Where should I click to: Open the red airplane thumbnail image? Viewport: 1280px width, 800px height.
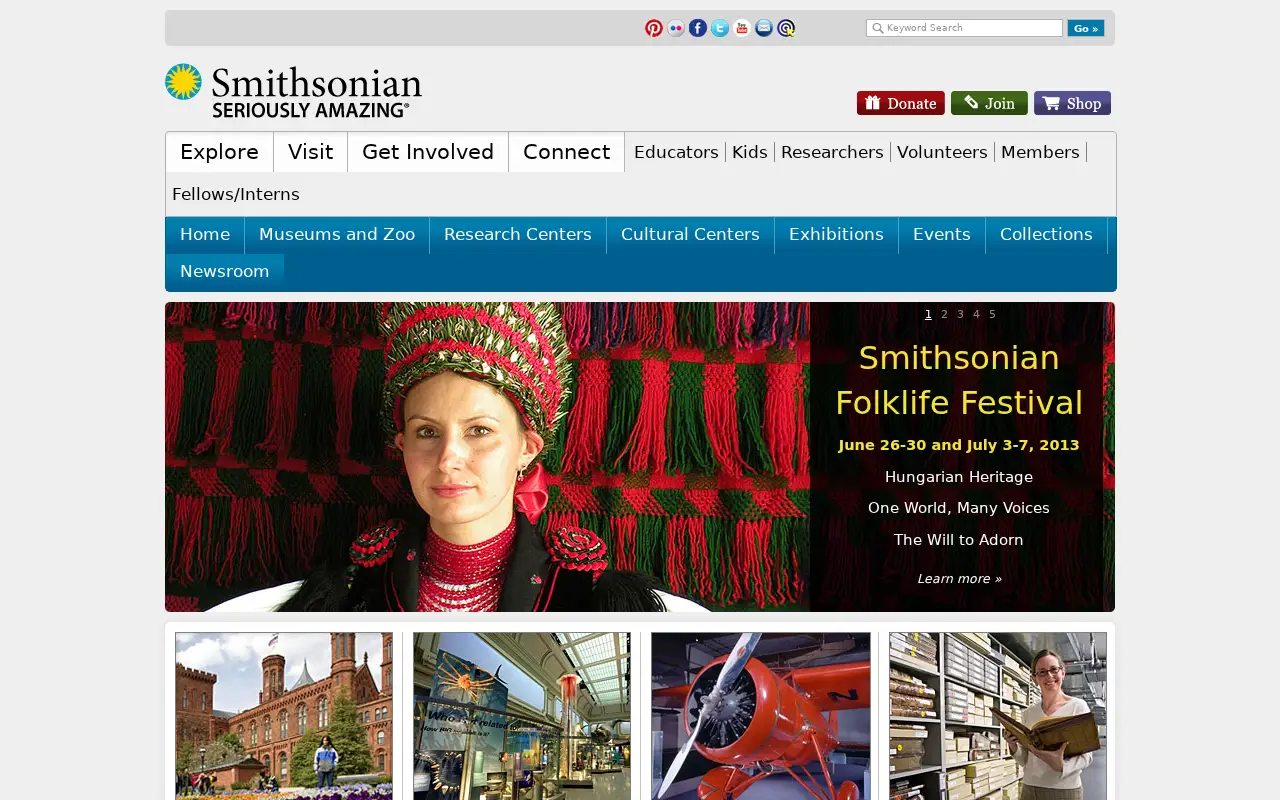[x=761, y=716]
